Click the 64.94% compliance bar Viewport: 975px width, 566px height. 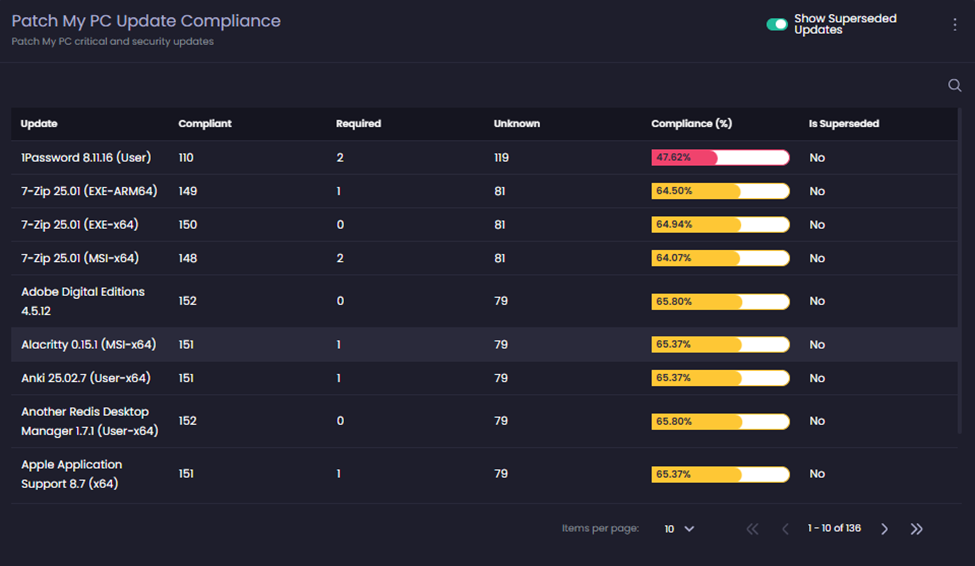pos(721,225)
